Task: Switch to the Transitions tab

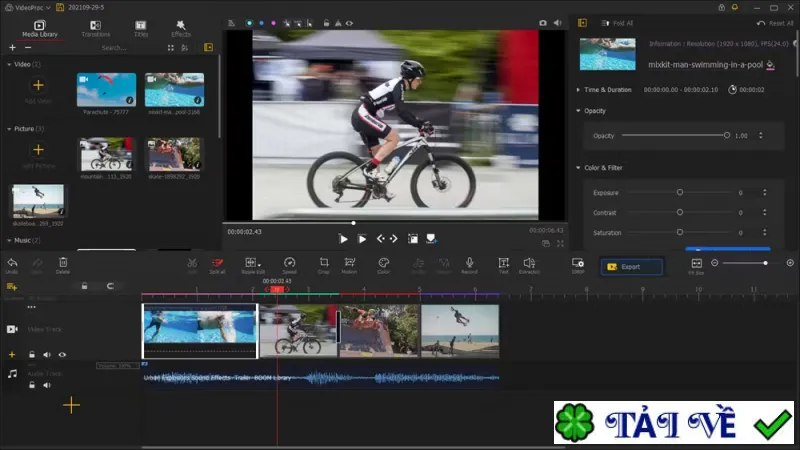Action: 95,29
